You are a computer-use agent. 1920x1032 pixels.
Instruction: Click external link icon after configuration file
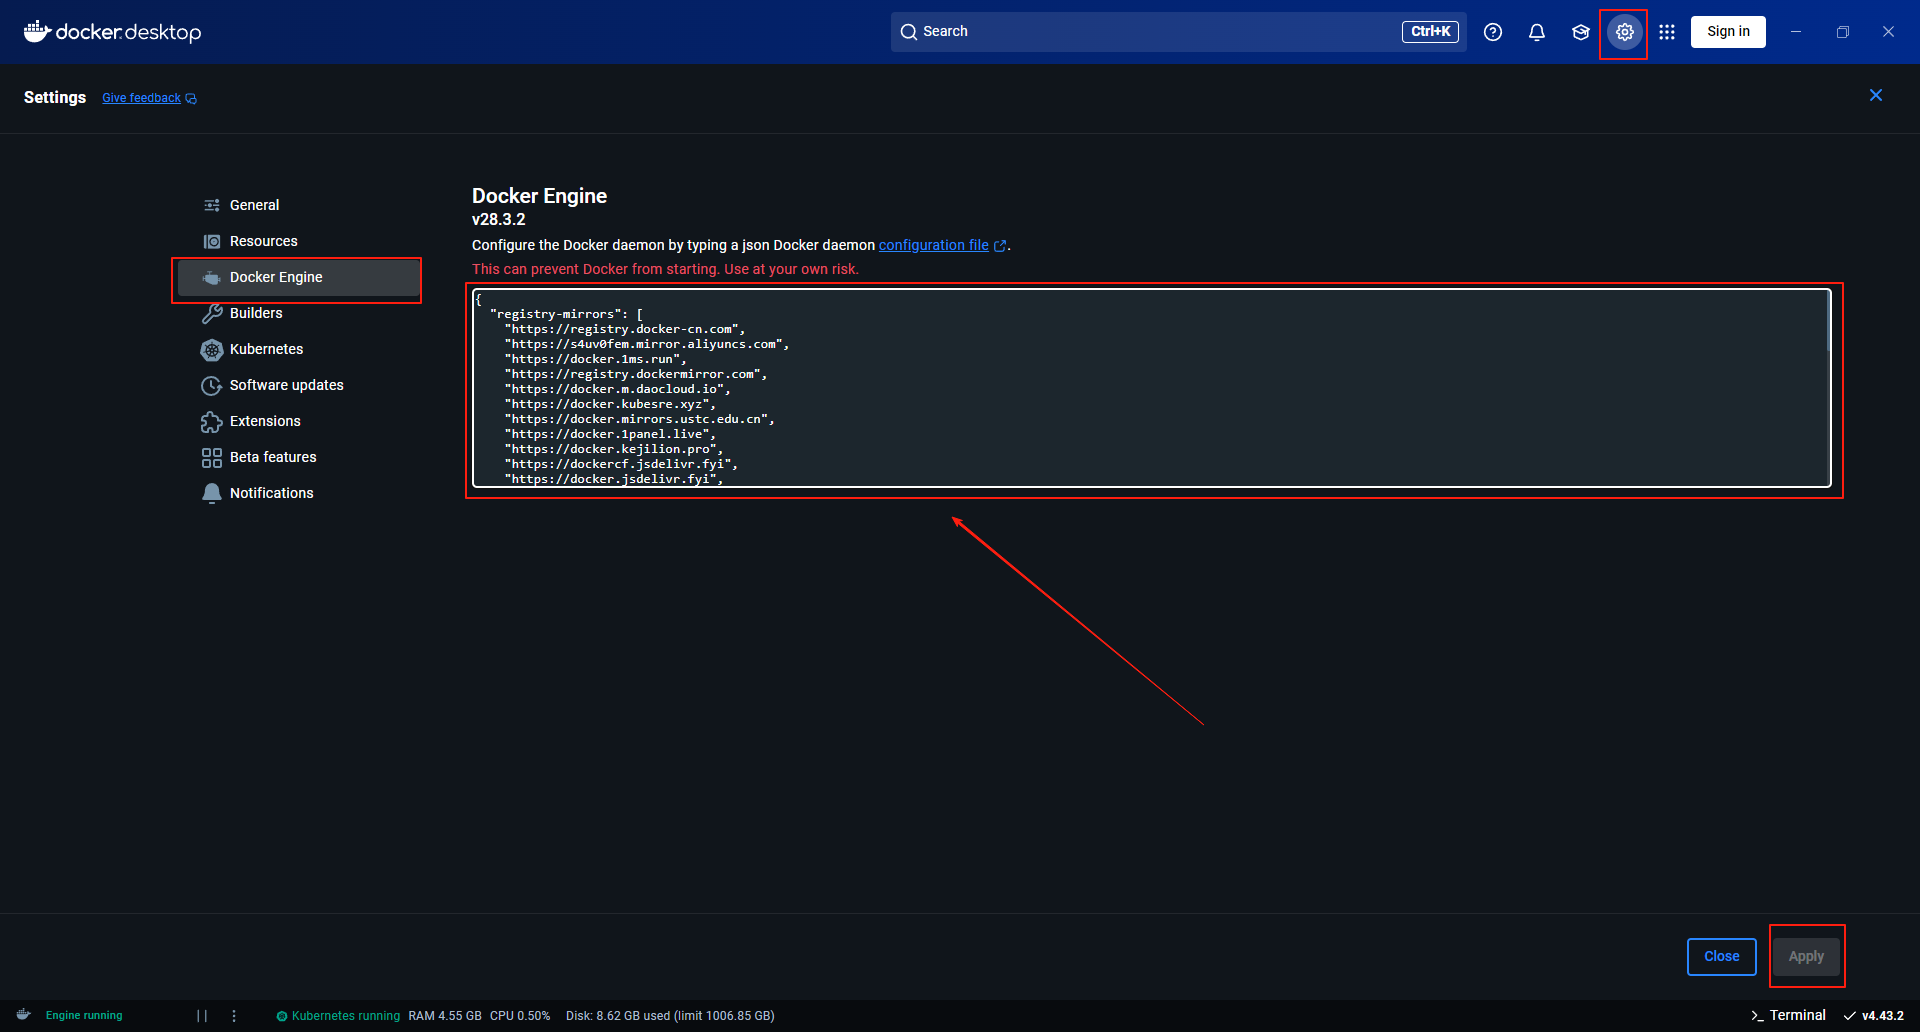(1000, 246)
